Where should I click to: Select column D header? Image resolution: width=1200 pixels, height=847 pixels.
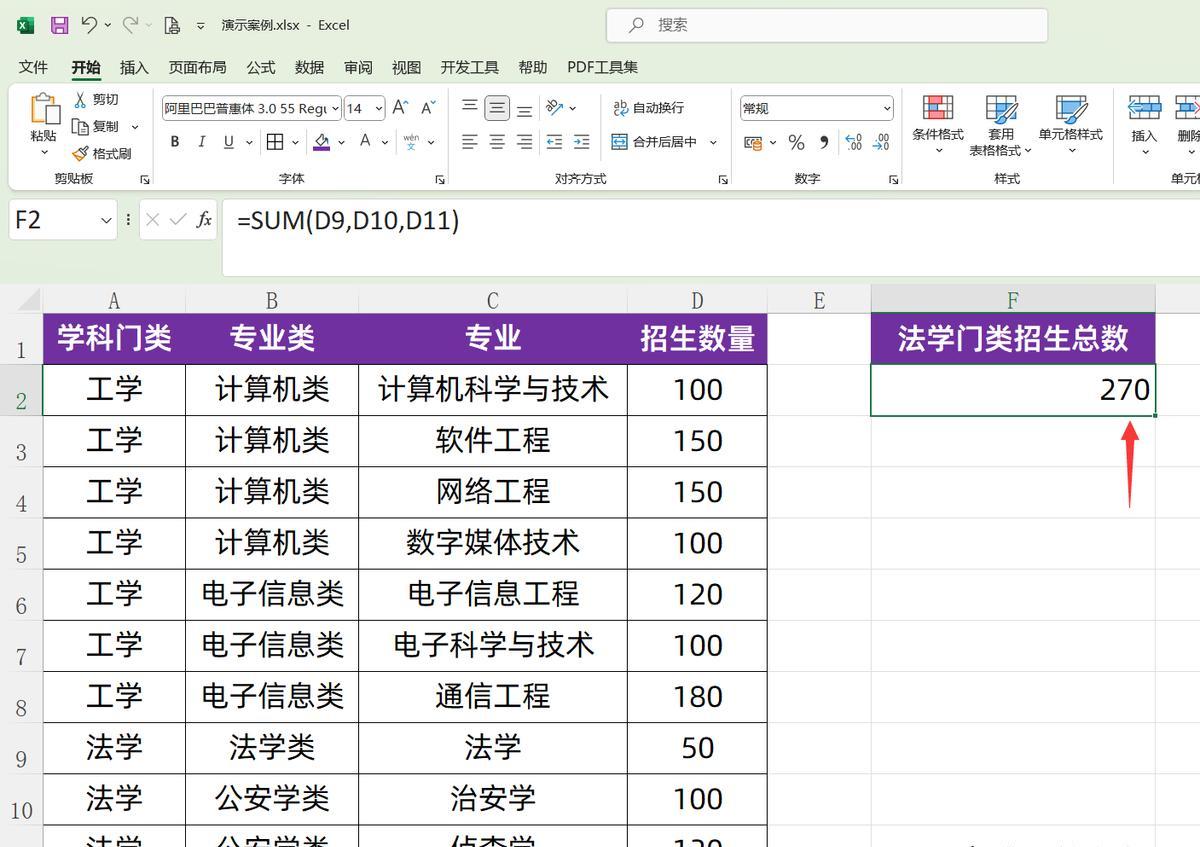(697, 300)
